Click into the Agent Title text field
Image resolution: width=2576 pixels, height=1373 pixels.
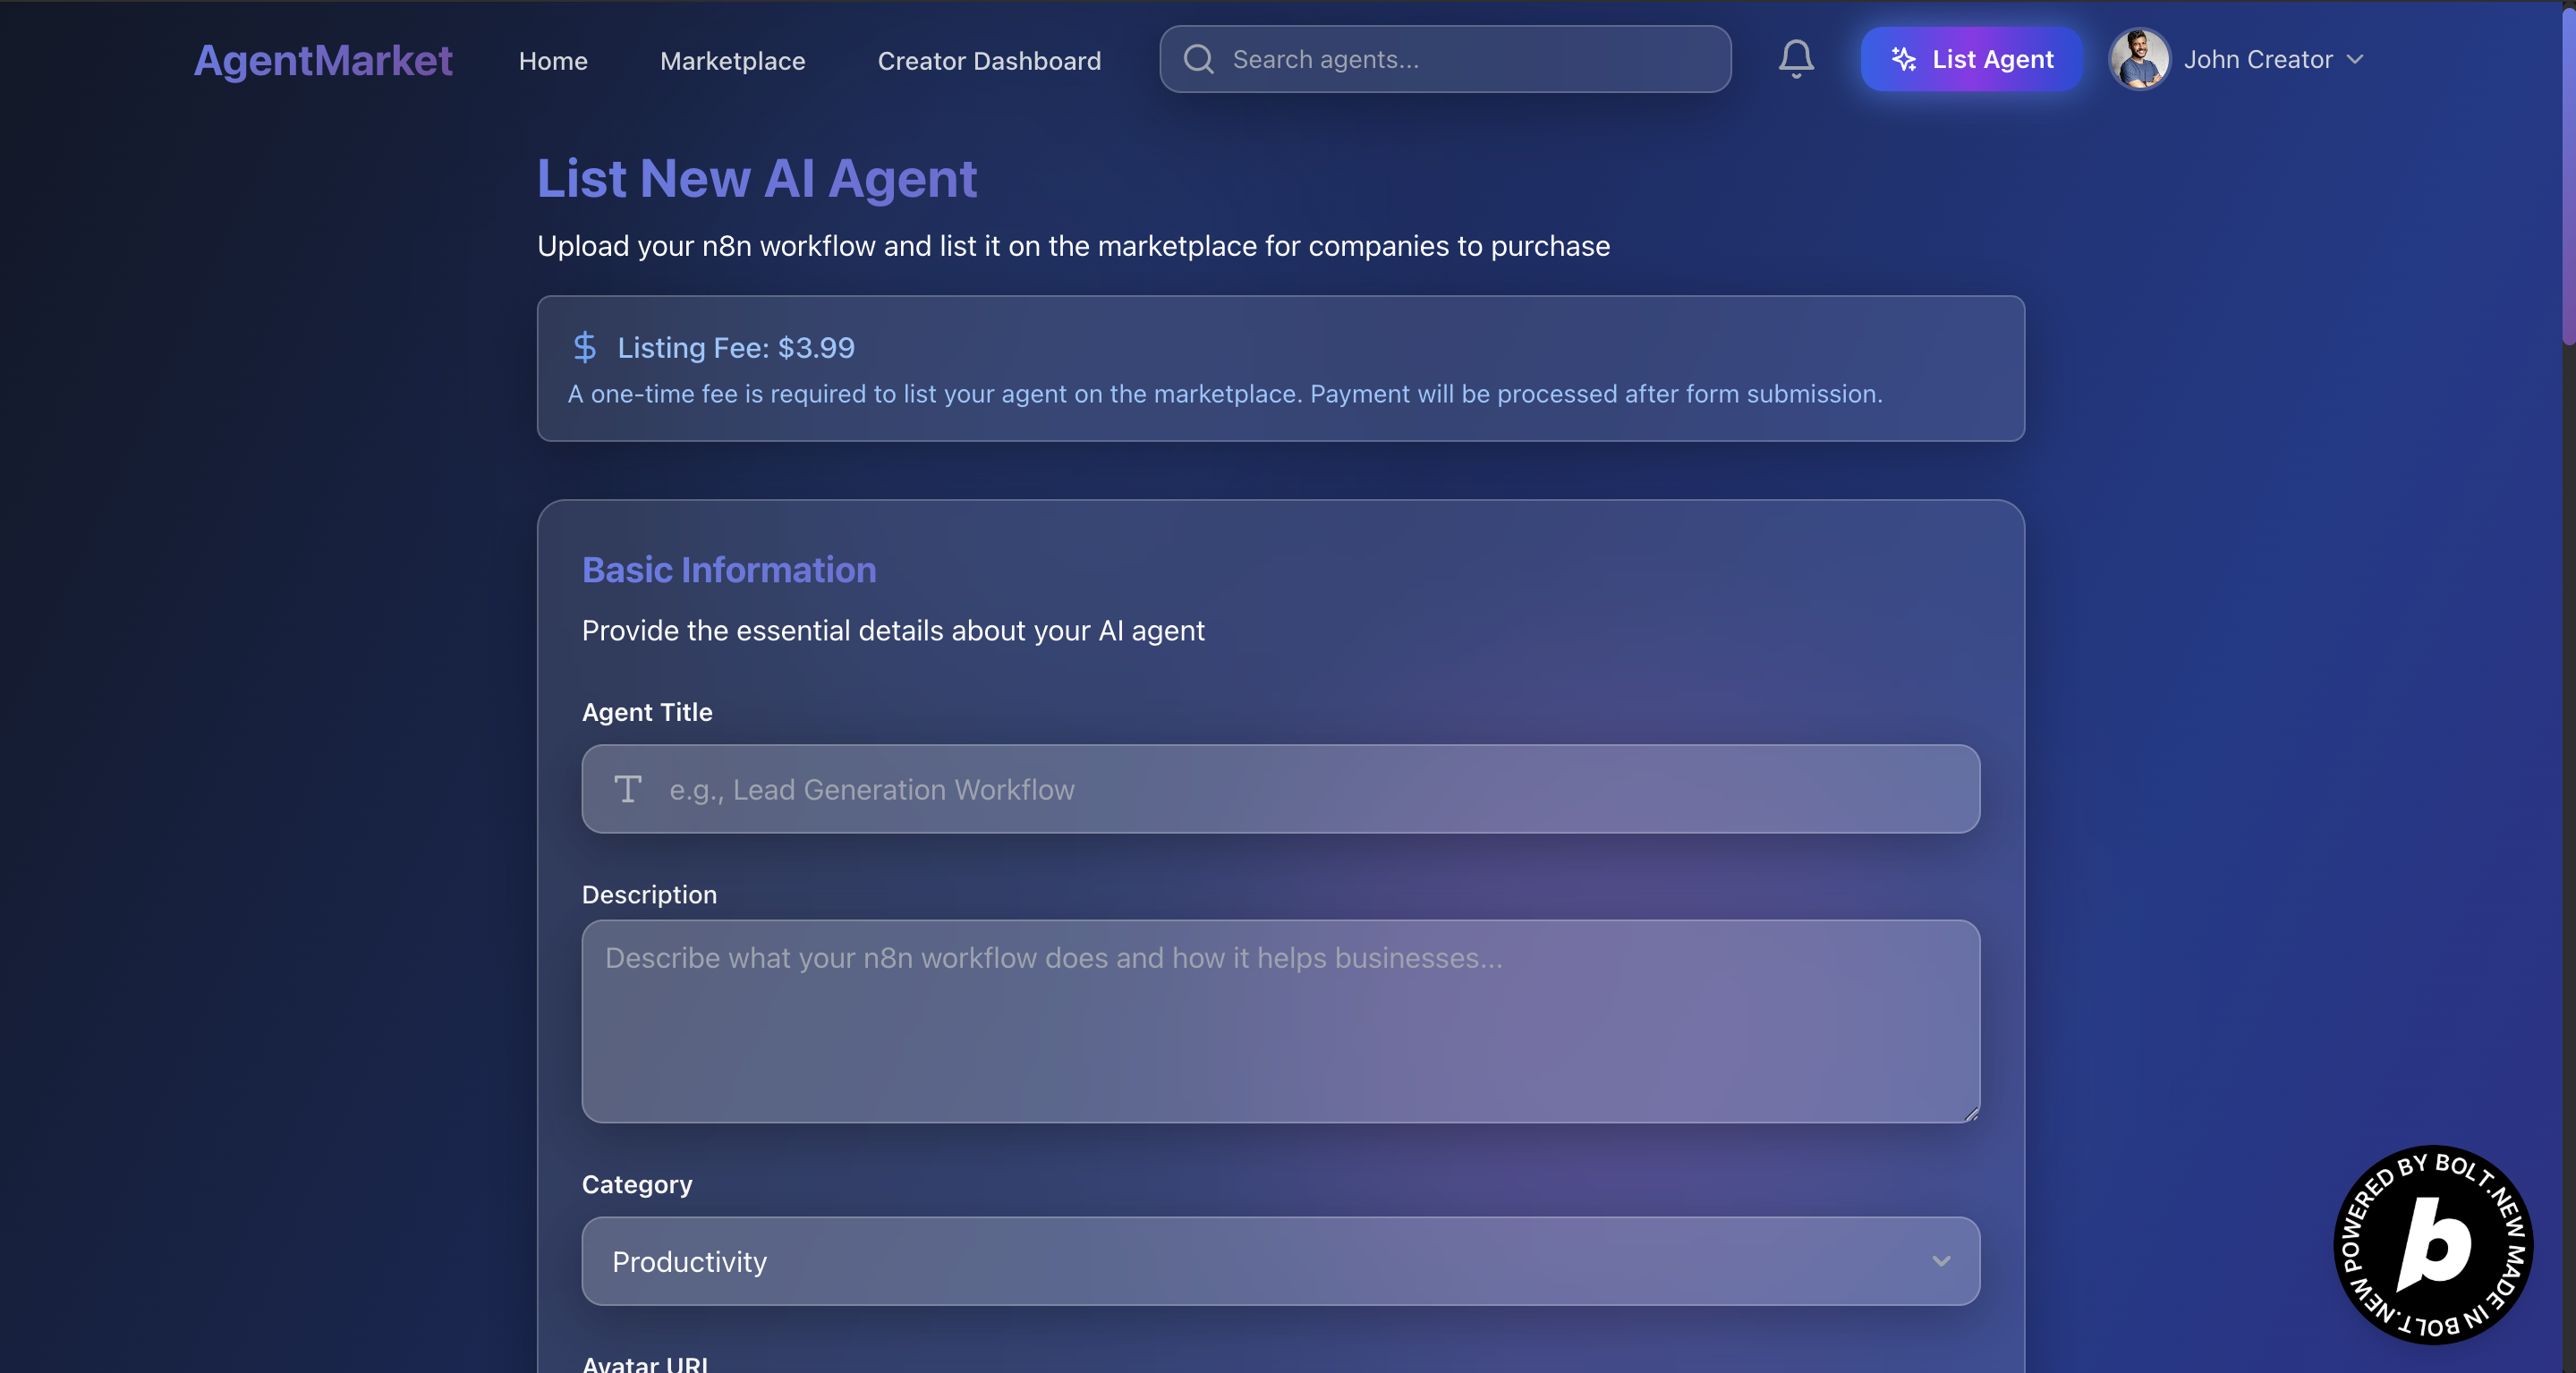(x=1300, y=789)
